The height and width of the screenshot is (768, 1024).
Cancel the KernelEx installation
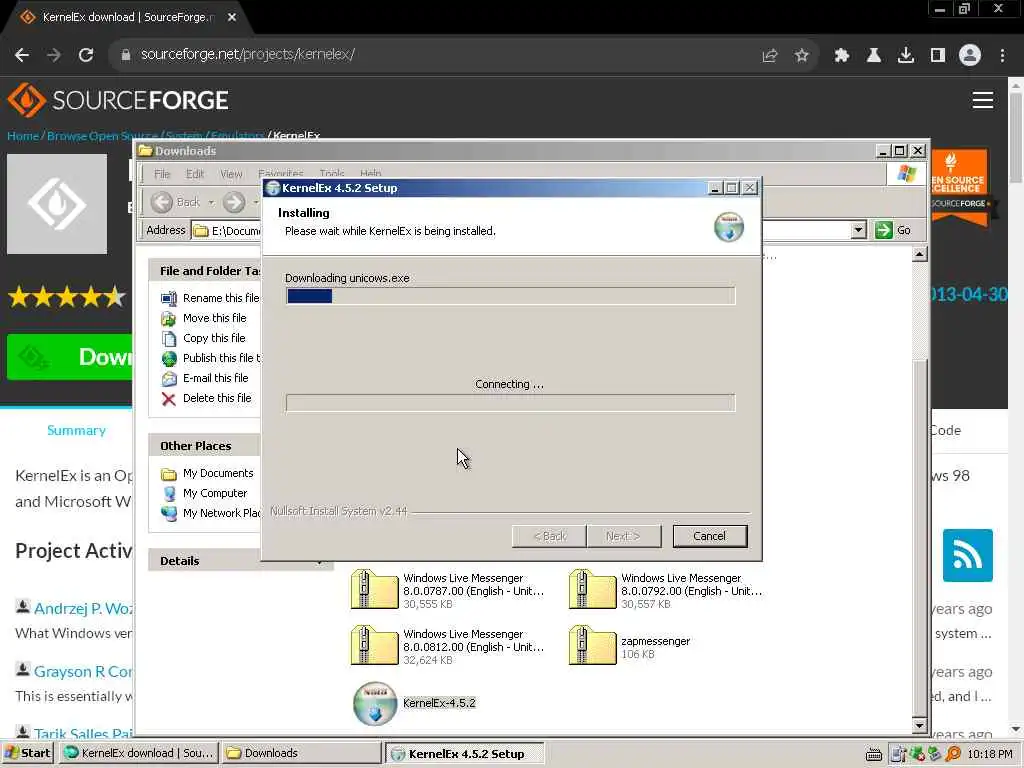pyautogui.click(x=709, y=536)
